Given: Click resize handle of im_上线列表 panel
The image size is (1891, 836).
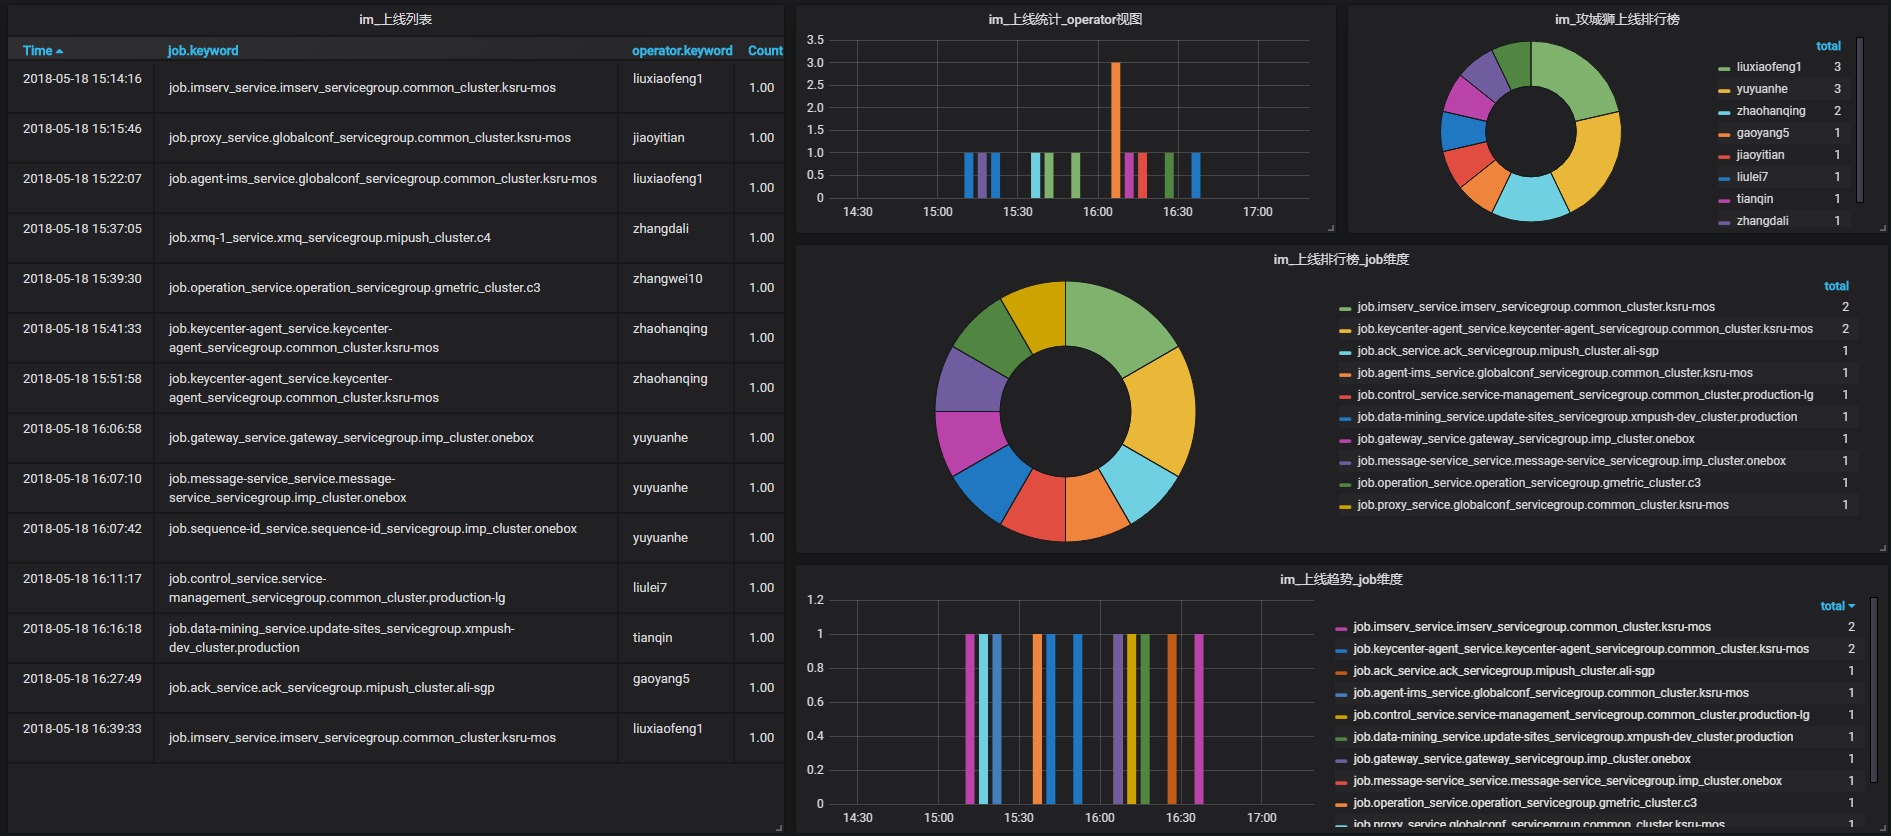Looking at the screenshot, I should coord(779,827).
